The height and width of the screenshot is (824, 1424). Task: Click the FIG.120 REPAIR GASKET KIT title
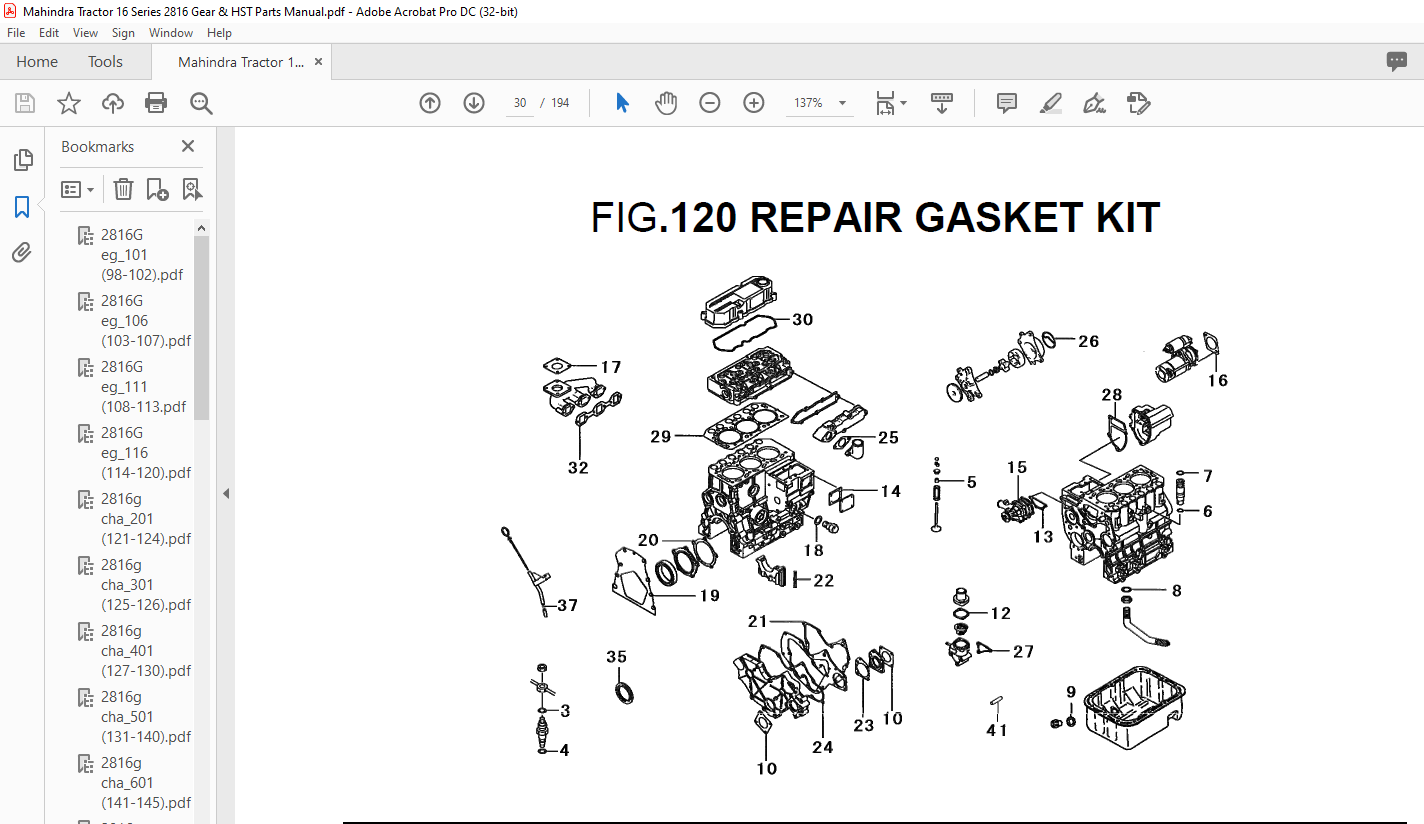pos(875,217)
